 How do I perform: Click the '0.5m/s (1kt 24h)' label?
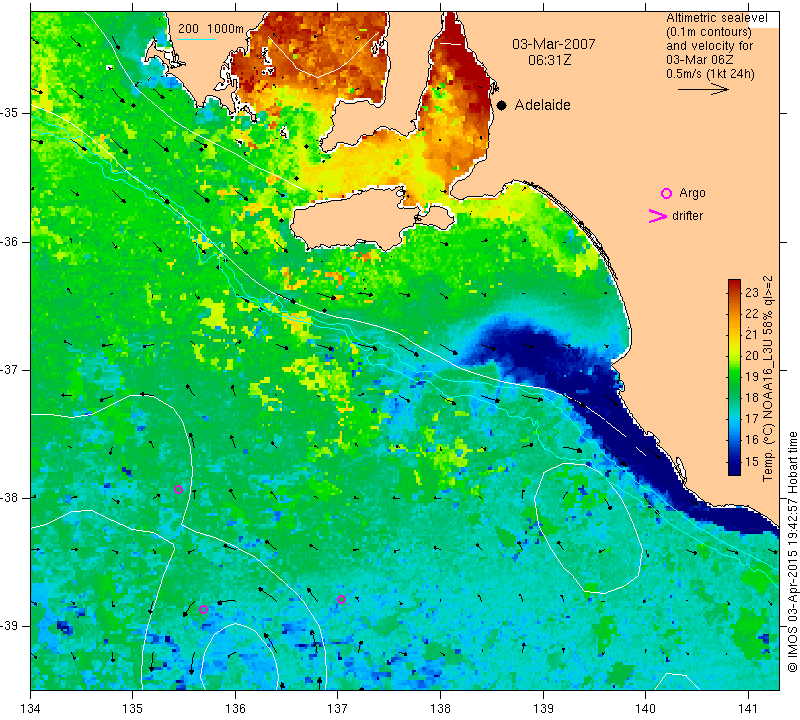click(x=710, y=73)
